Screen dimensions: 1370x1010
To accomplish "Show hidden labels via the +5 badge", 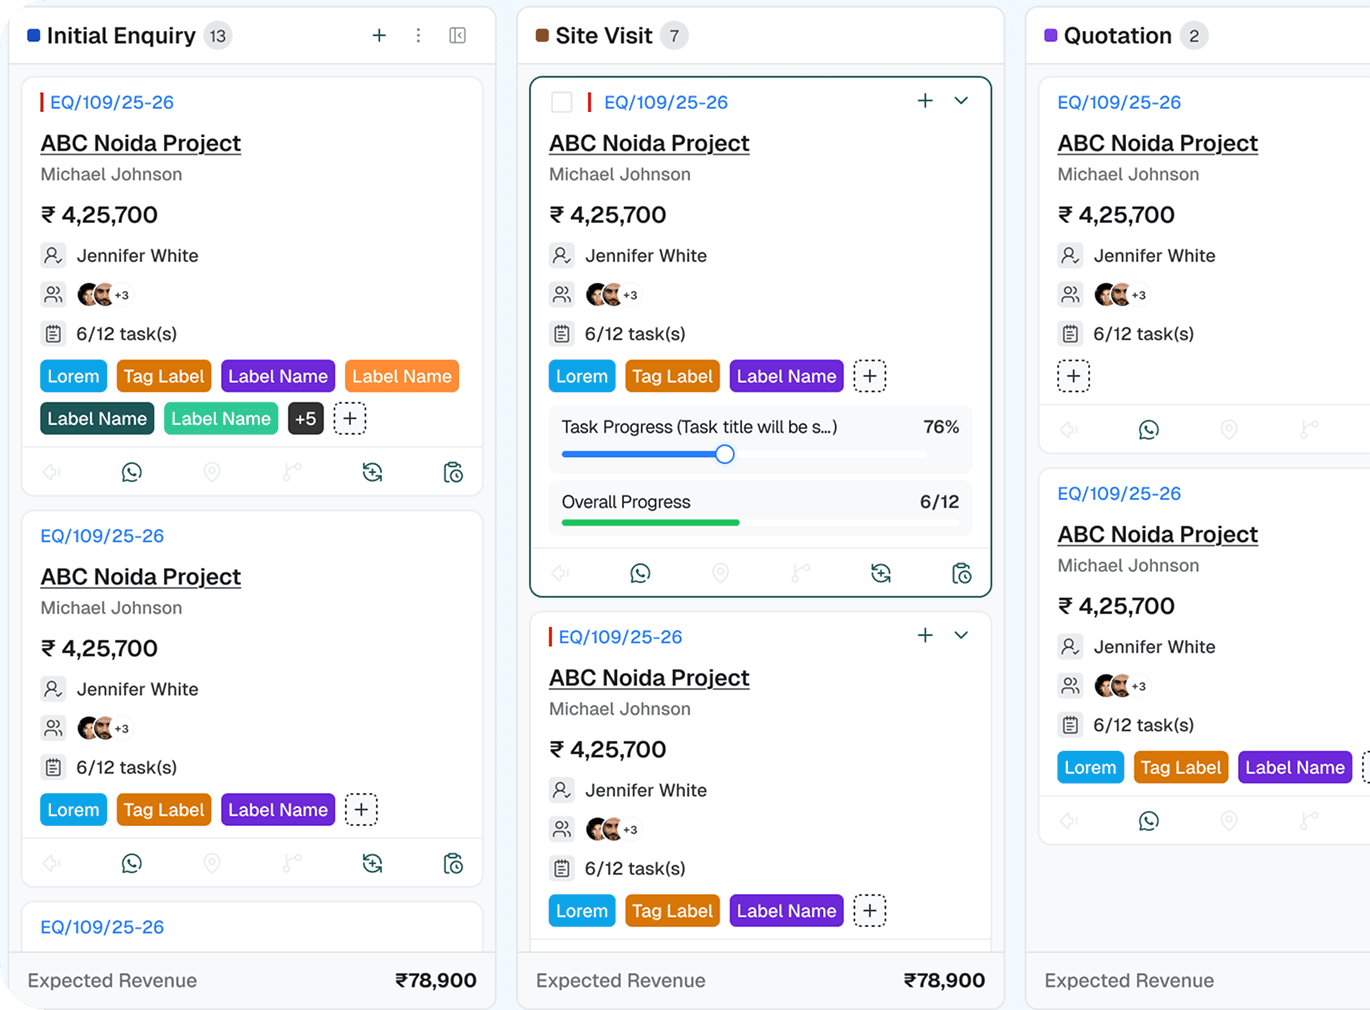I will 306,419.
